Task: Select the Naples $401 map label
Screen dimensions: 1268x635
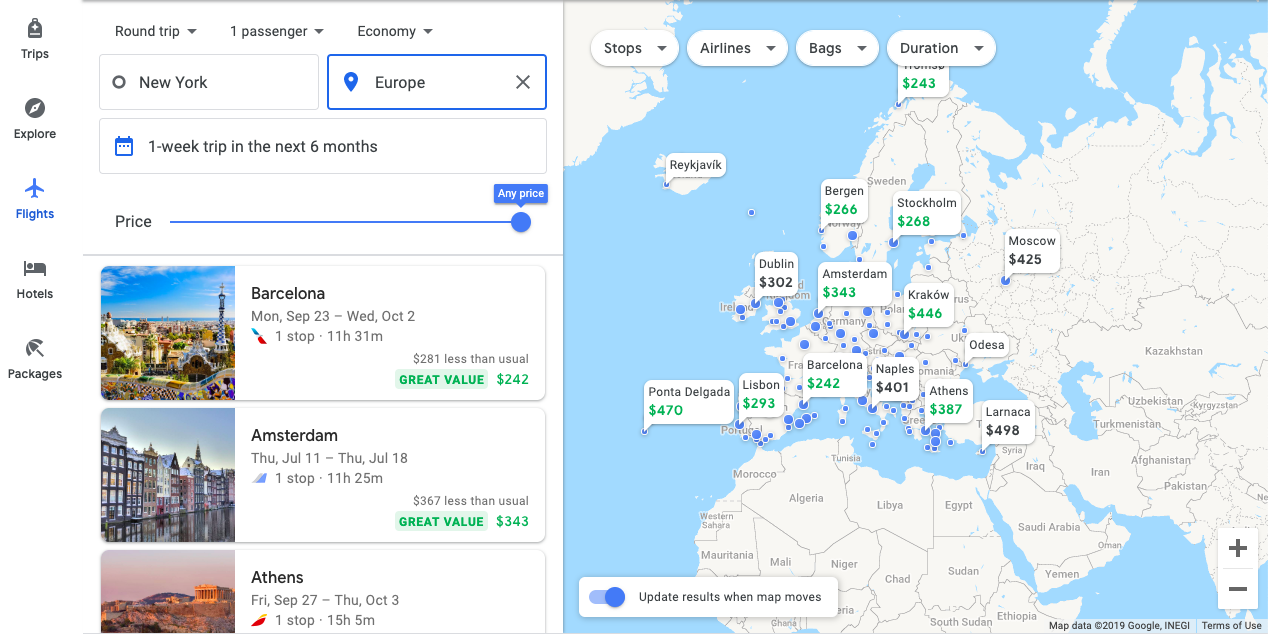Action: (895, 378)
